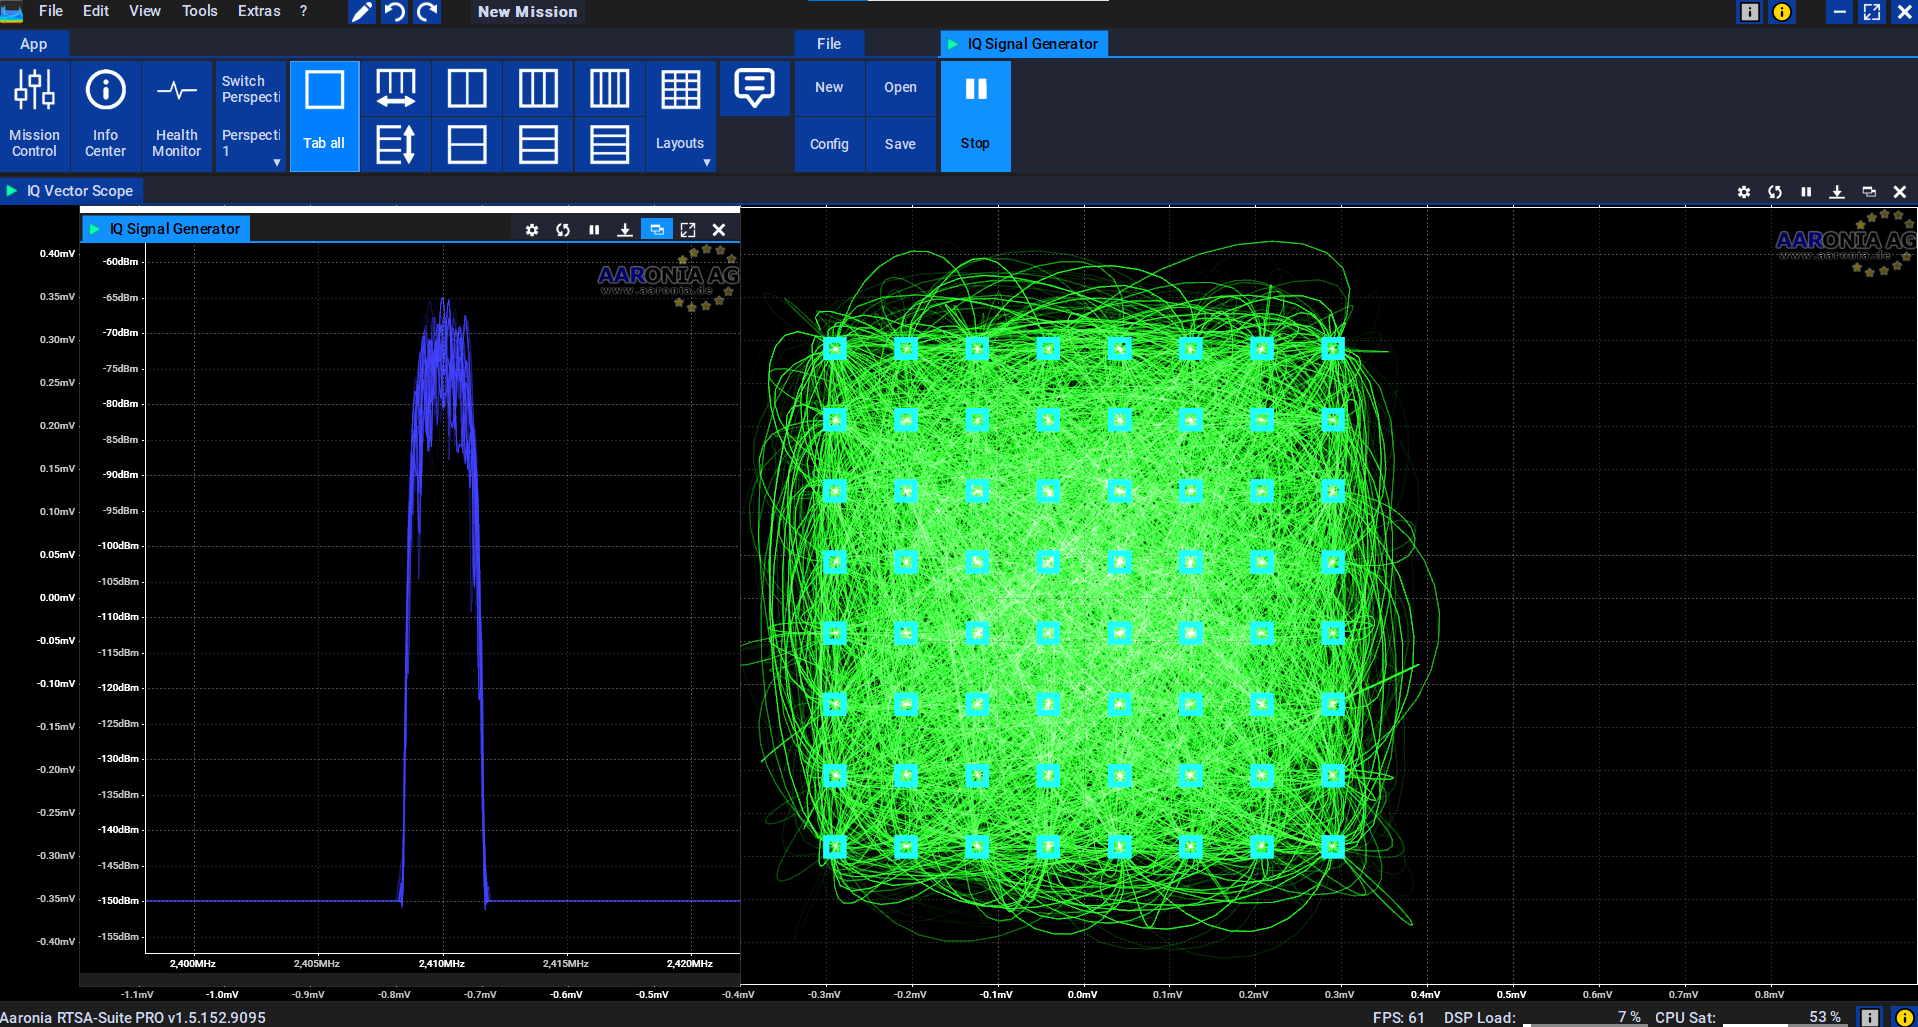This screenshot has width=1918, height=1027.
Task: Click the undo arrow icon
Action: pyautogui.click(x=395, y=12)
